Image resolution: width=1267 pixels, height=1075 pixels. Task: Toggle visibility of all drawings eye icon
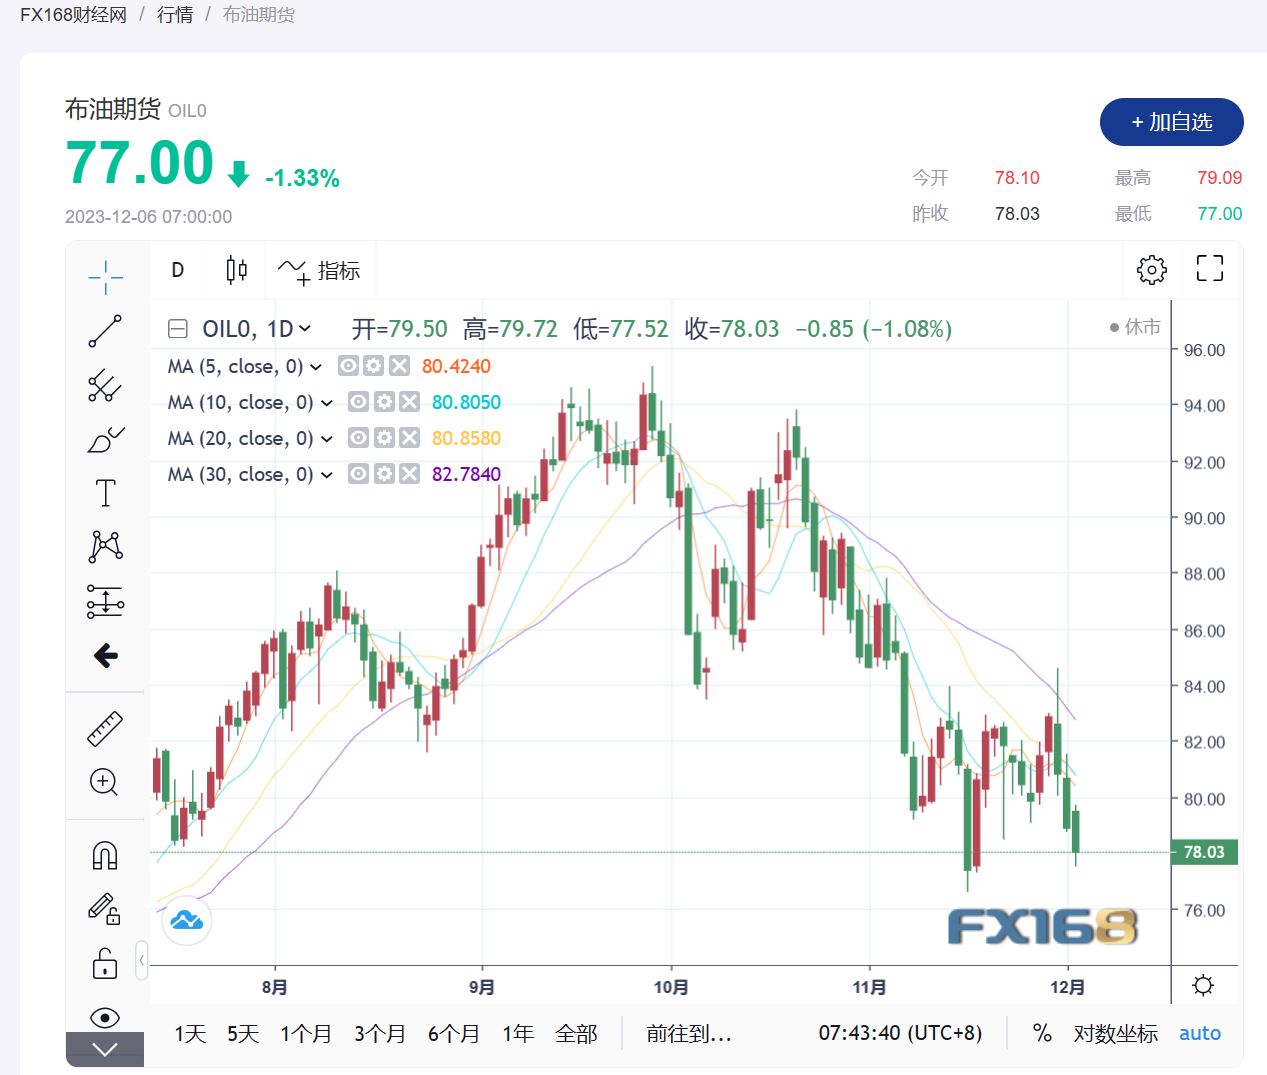pos(105,1017)
